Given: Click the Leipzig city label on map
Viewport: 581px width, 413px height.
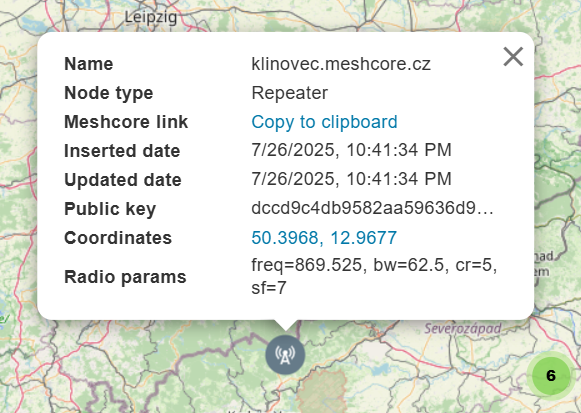Looking at the screenshot, I should (150, 17).
